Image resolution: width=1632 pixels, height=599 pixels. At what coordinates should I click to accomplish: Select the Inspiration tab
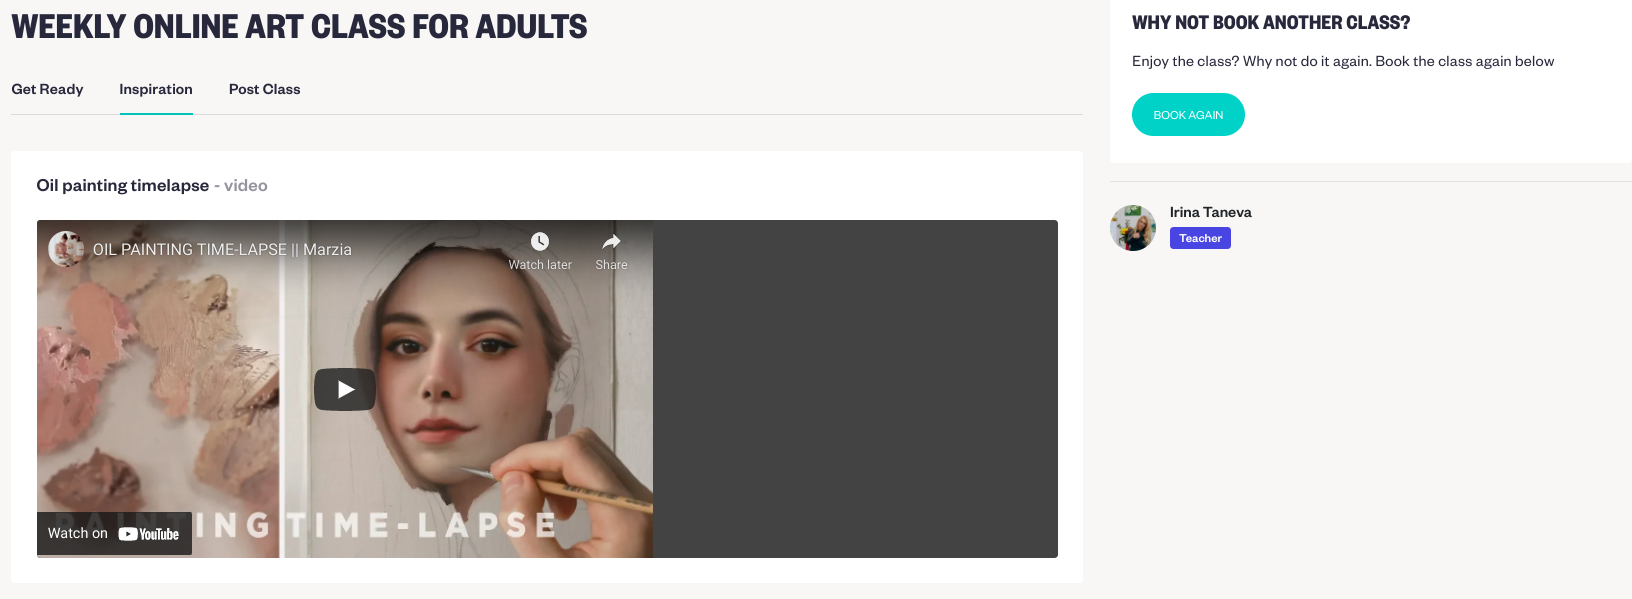156,89
